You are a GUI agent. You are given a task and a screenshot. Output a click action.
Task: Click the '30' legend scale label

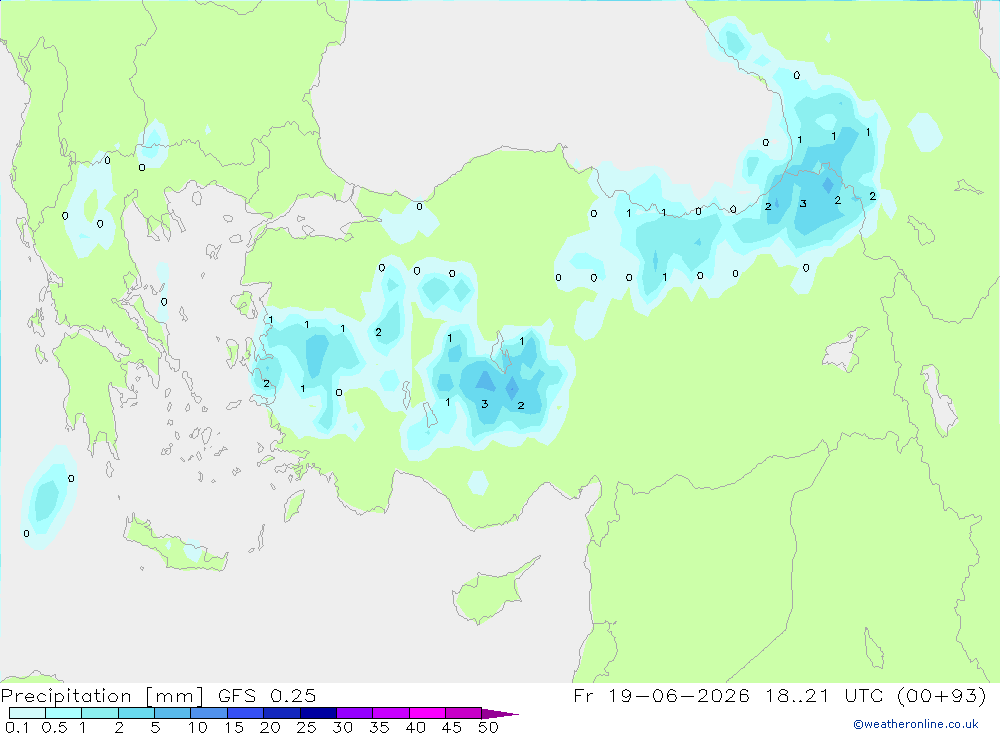[x=343, y=727]
